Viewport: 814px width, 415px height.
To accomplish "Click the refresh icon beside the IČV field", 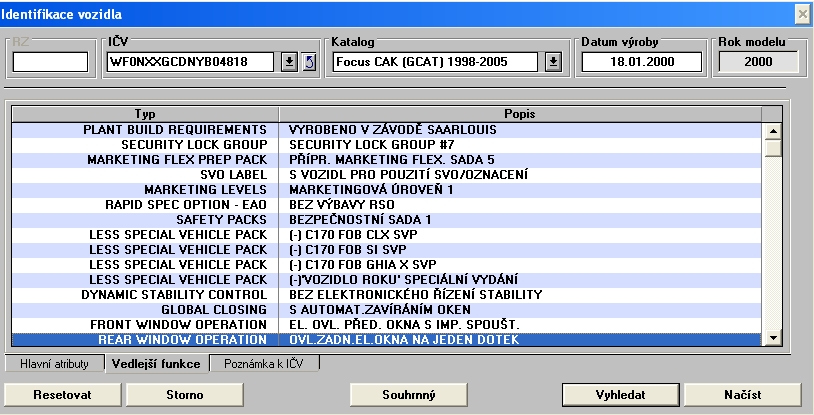I will [x=309, y=62].
